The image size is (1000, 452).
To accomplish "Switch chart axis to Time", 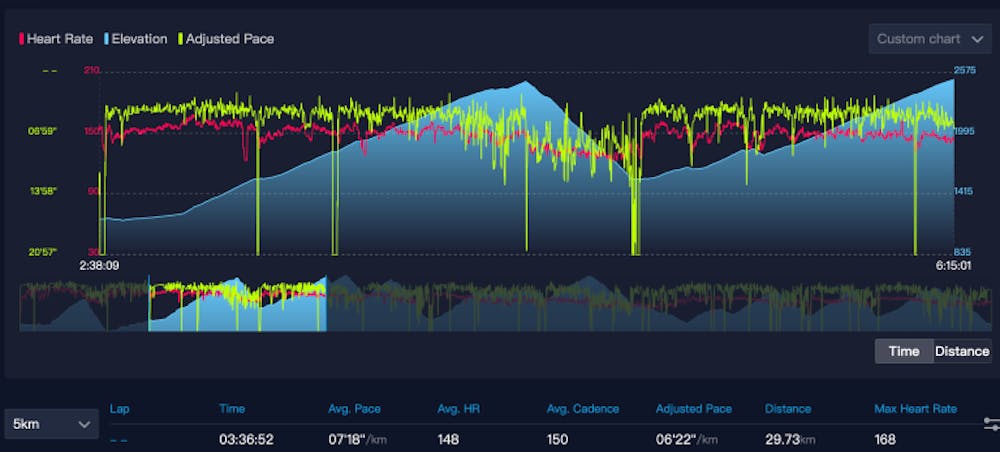I will click(903, 351).
